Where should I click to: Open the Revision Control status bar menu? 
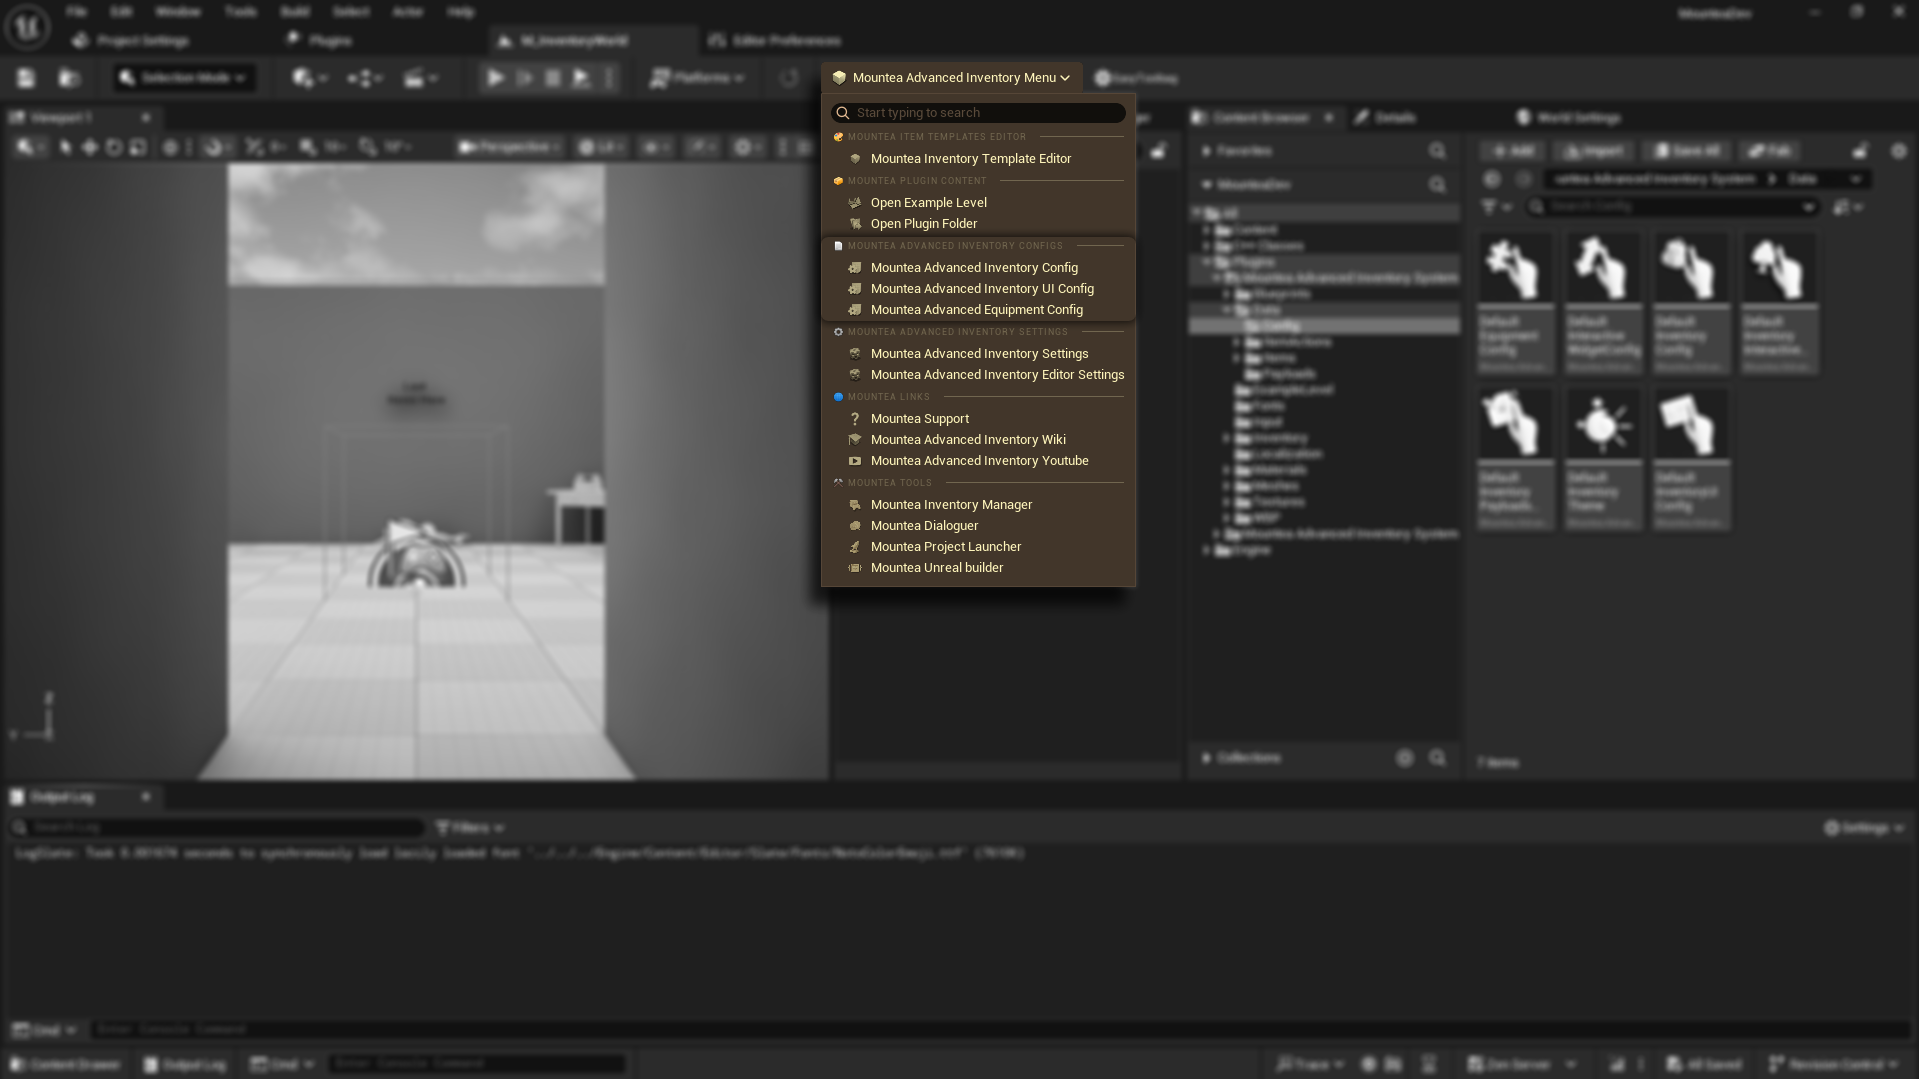click(1835, 1064)
